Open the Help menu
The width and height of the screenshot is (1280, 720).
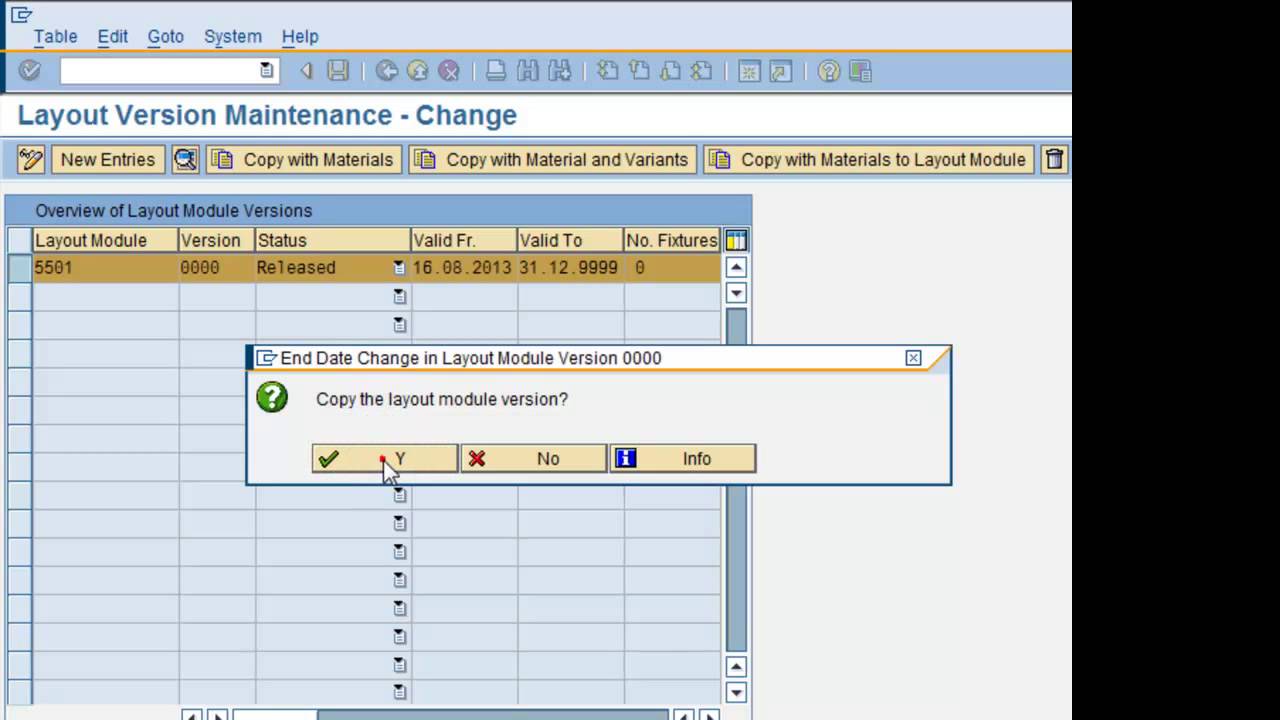300,36
